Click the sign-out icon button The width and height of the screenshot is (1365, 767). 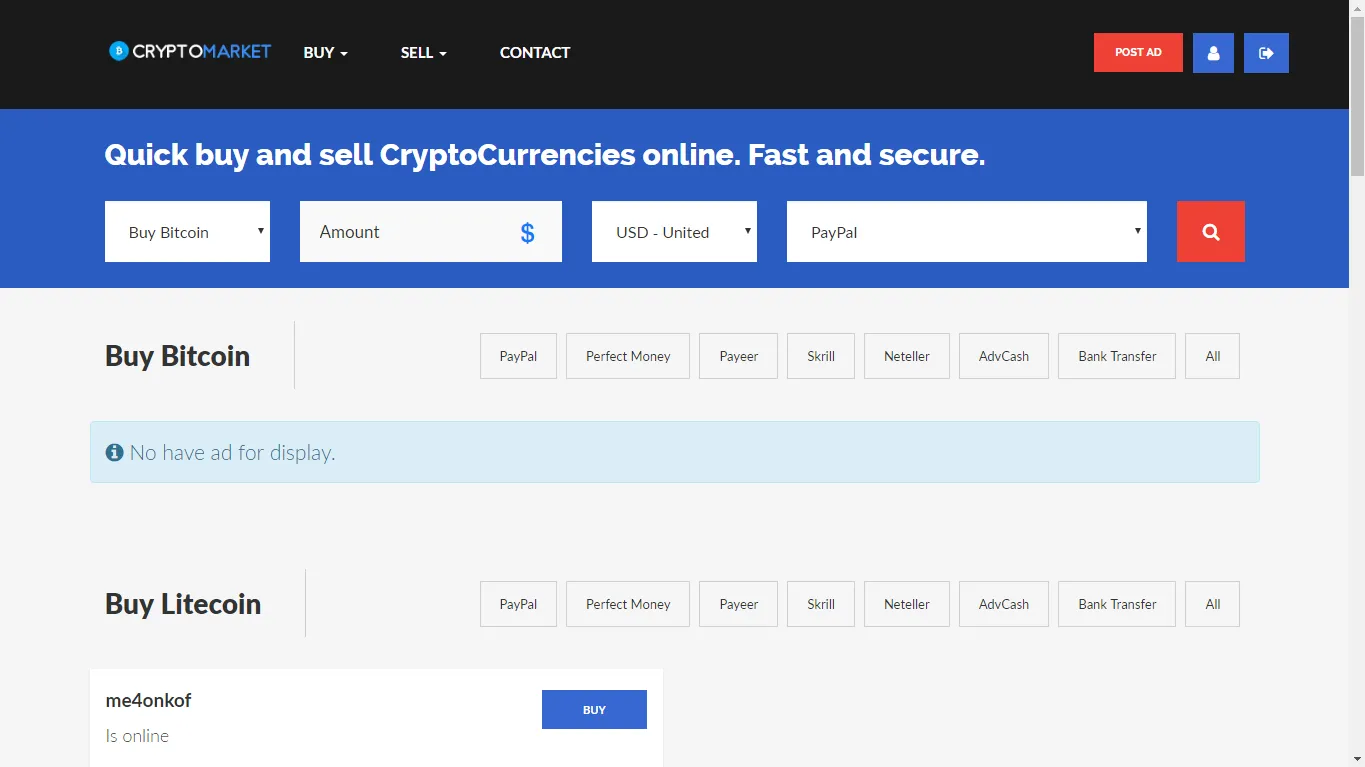(x=1266, y=53)
